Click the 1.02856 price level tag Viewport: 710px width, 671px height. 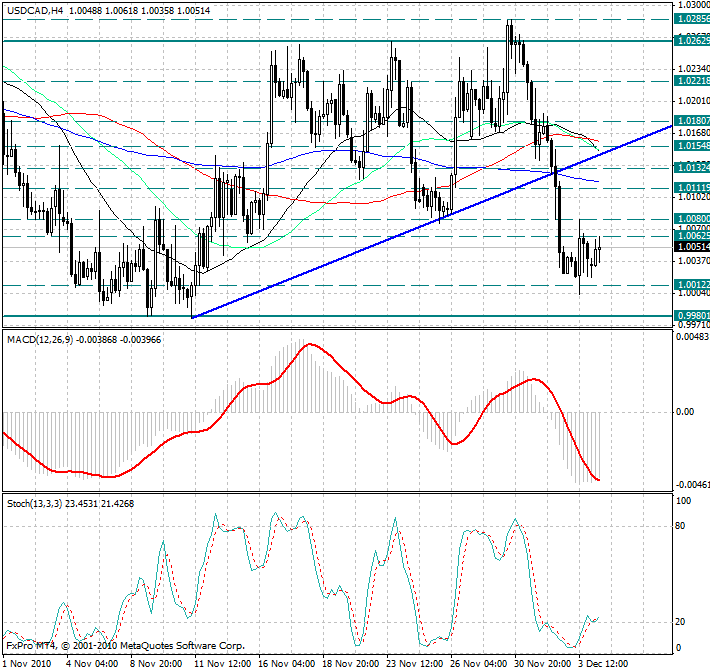point(691,19)
